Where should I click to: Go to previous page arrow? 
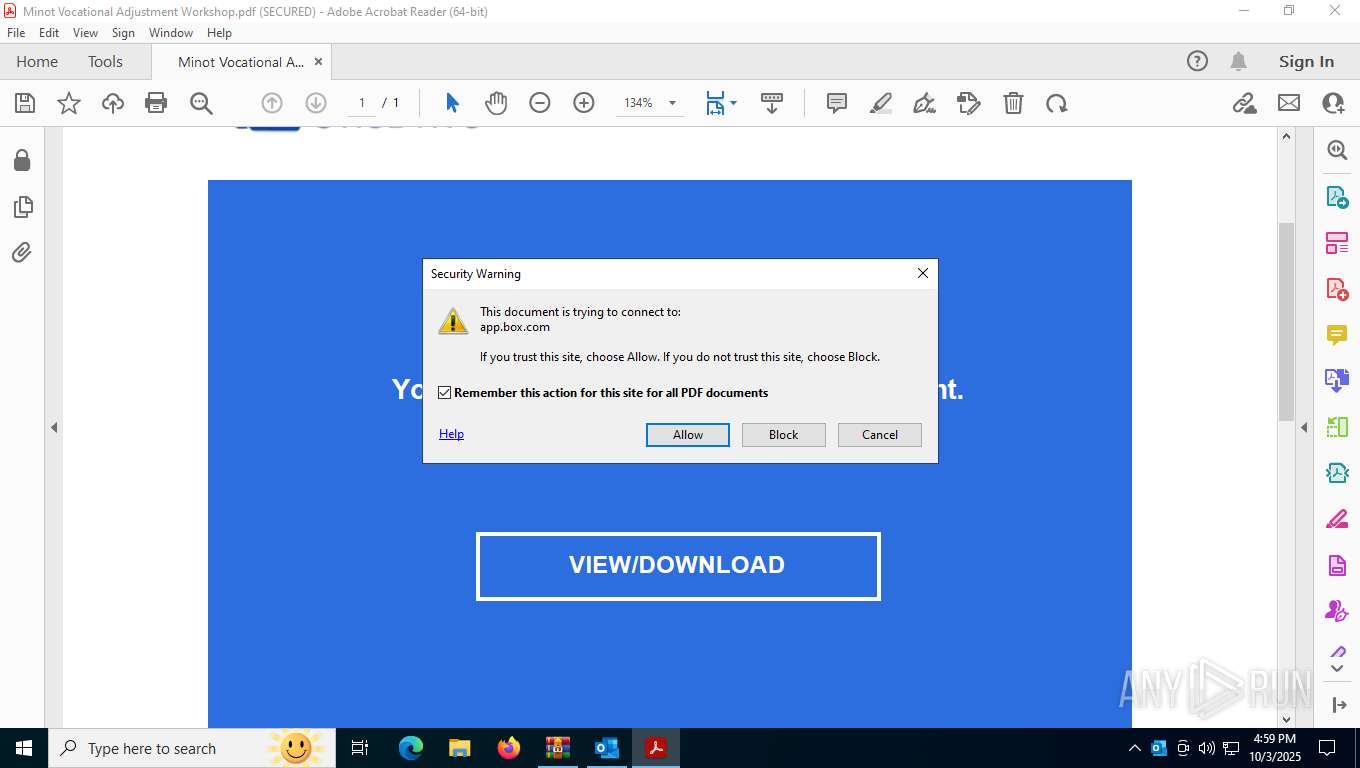[x=272, y=103]
